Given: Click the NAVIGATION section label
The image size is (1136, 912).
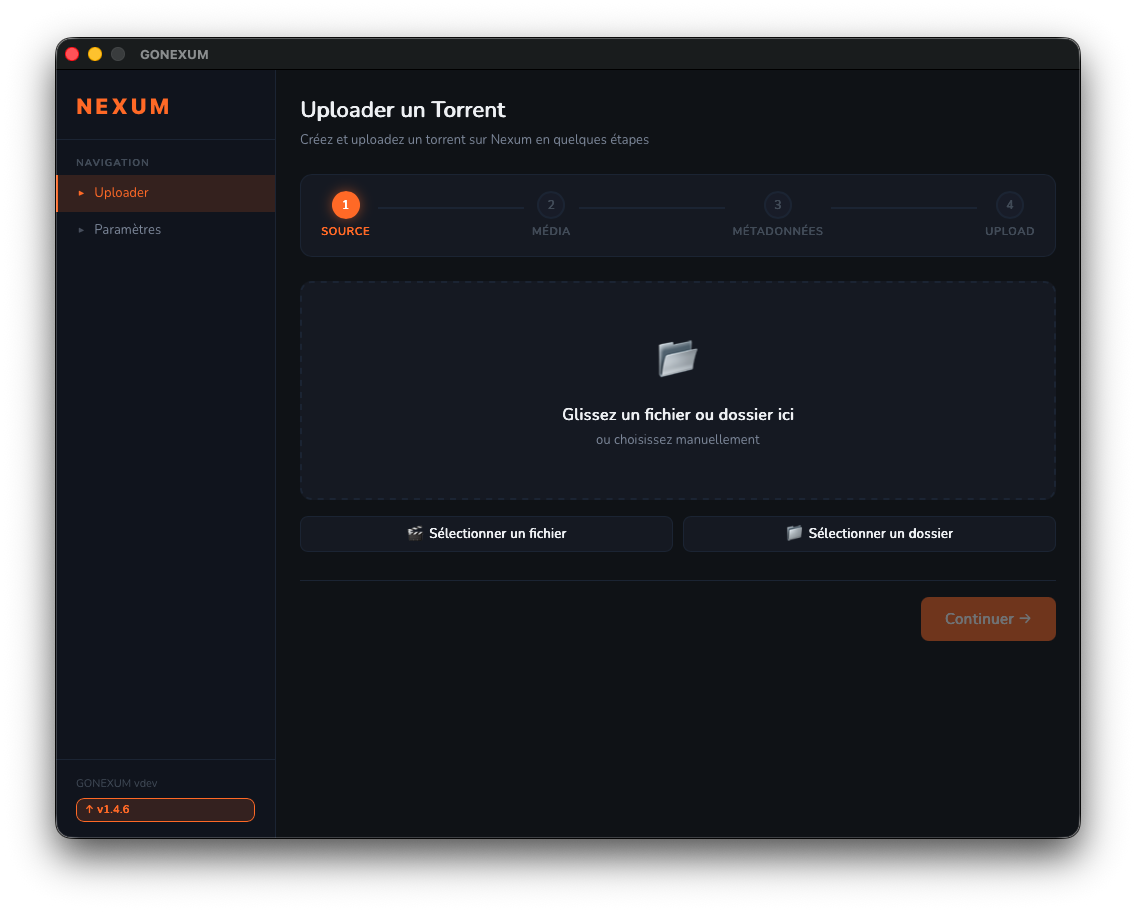Looking at the screenshot, I should coord(112,162).
